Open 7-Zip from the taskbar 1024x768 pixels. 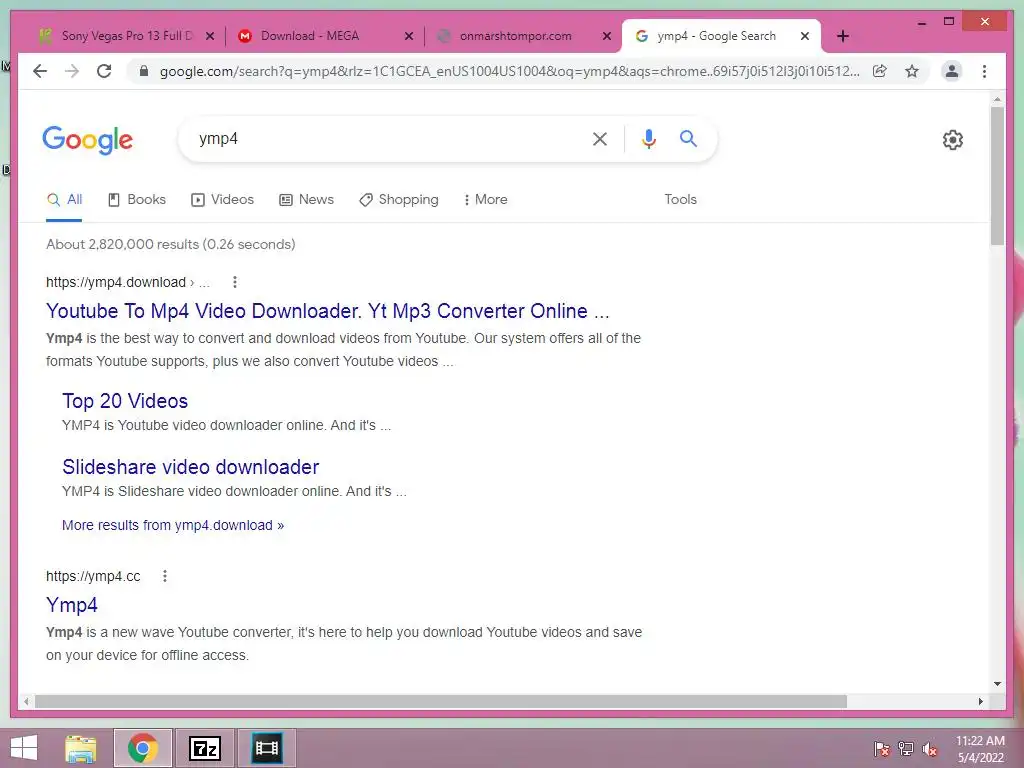coord(204,748)
